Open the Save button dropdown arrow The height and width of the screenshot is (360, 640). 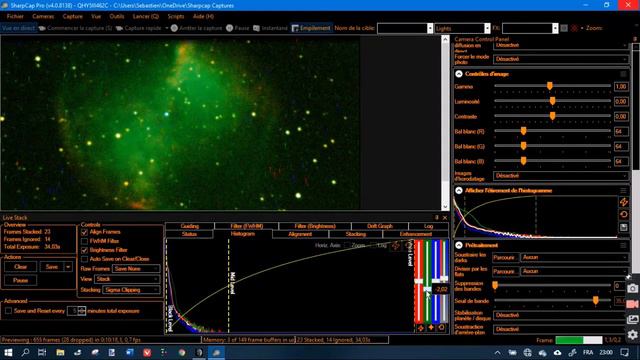(68, 267)
